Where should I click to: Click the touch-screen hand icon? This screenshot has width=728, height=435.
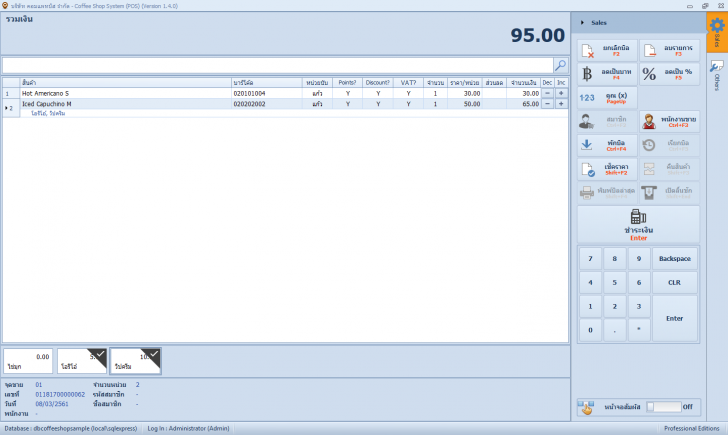click(x=586, y=407)
